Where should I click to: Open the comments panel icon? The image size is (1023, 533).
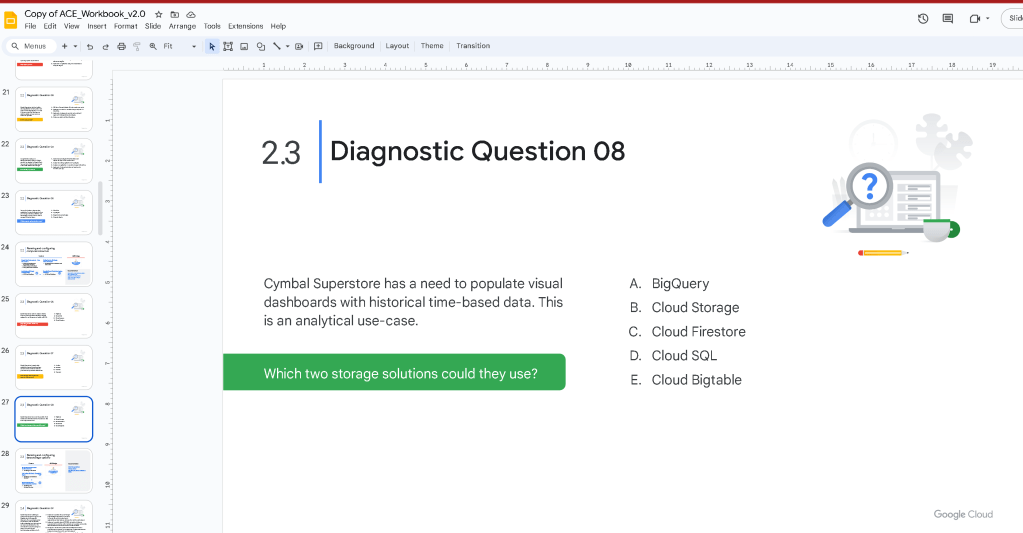[948, 19]
